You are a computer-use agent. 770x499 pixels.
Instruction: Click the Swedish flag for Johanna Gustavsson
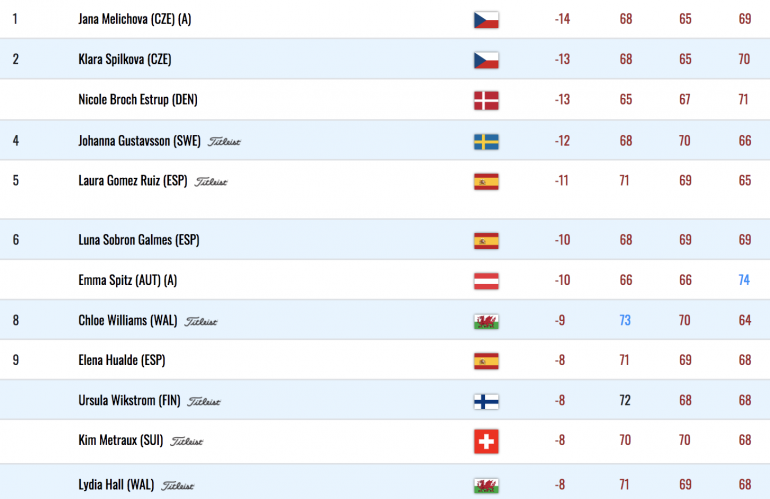(486, 141)
